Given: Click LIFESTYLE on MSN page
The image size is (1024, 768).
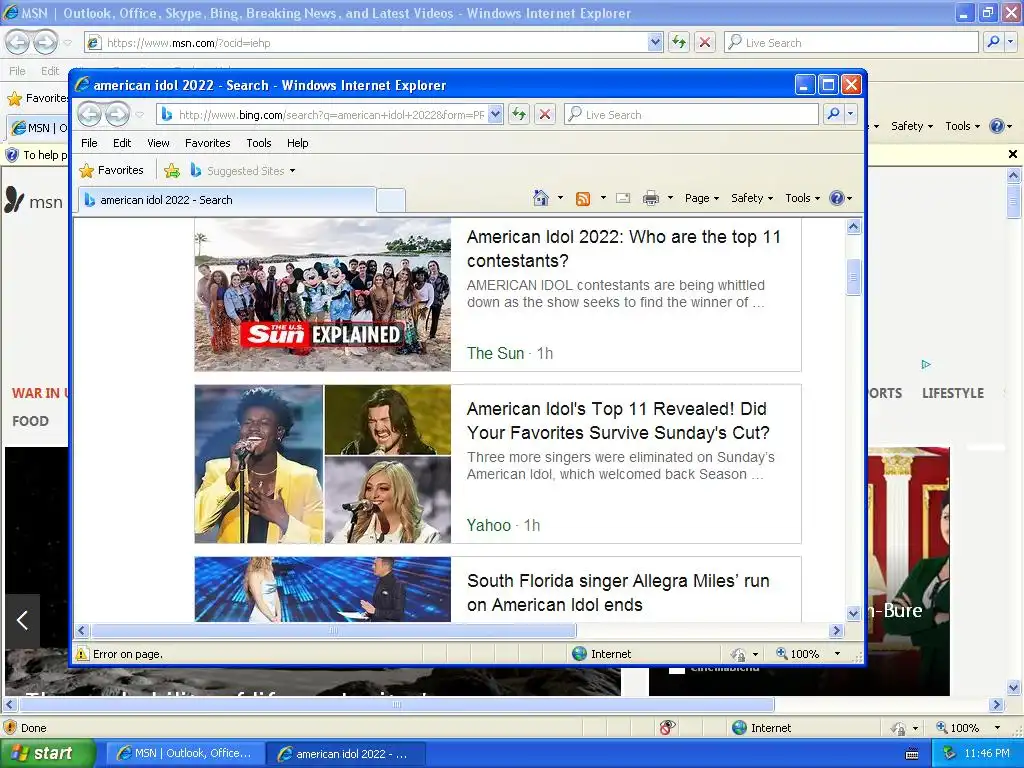Looking at the screenshot, I should pos(952,393).
